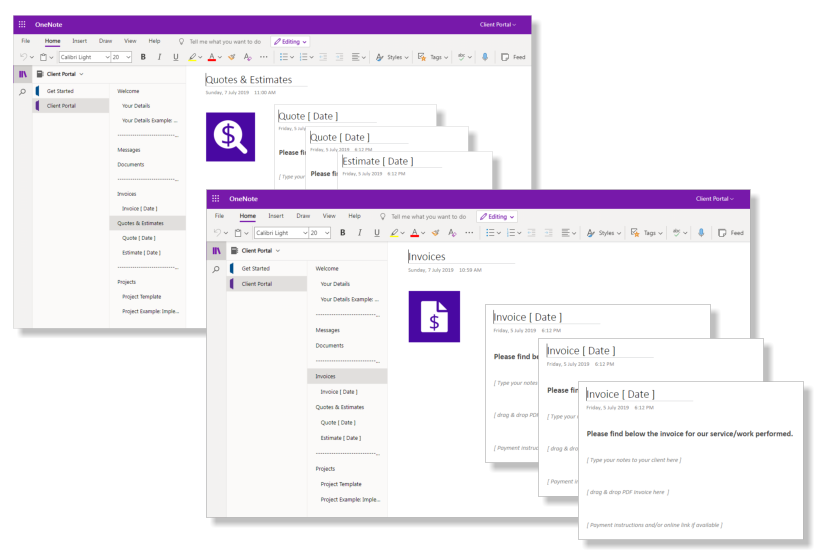Viewport: 820px width, 560px height.
Task: Click the notebooks library icon in the front window
Action: [217, 250]
